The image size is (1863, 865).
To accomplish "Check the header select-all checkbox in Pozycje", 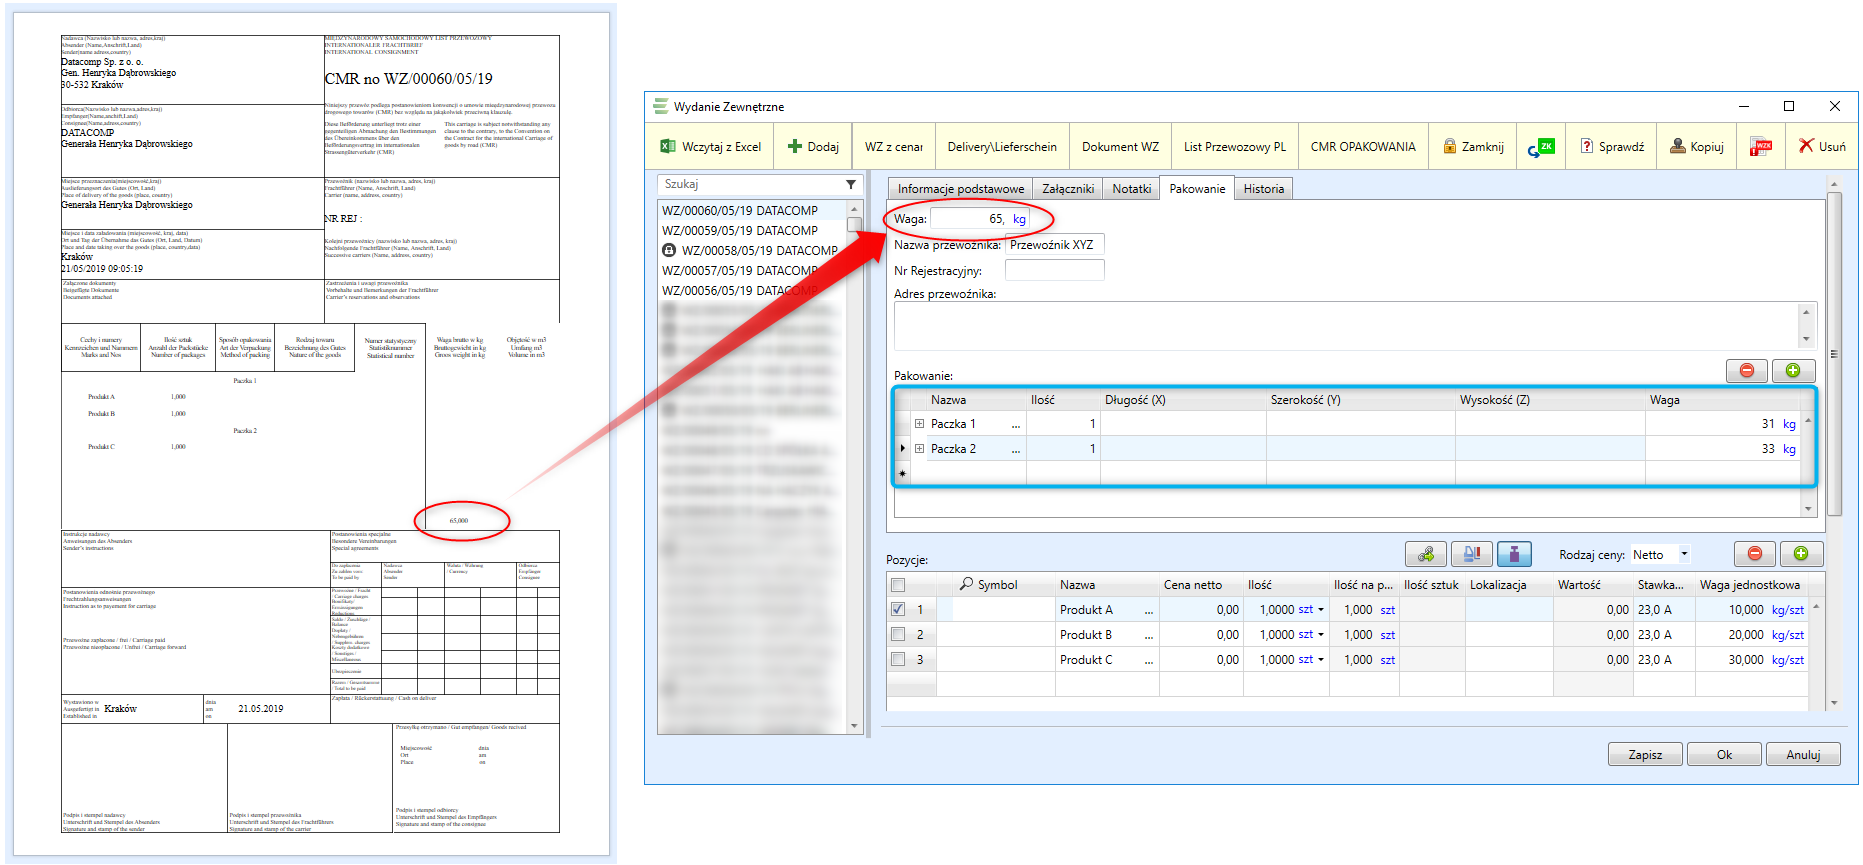I will [898, 585].
